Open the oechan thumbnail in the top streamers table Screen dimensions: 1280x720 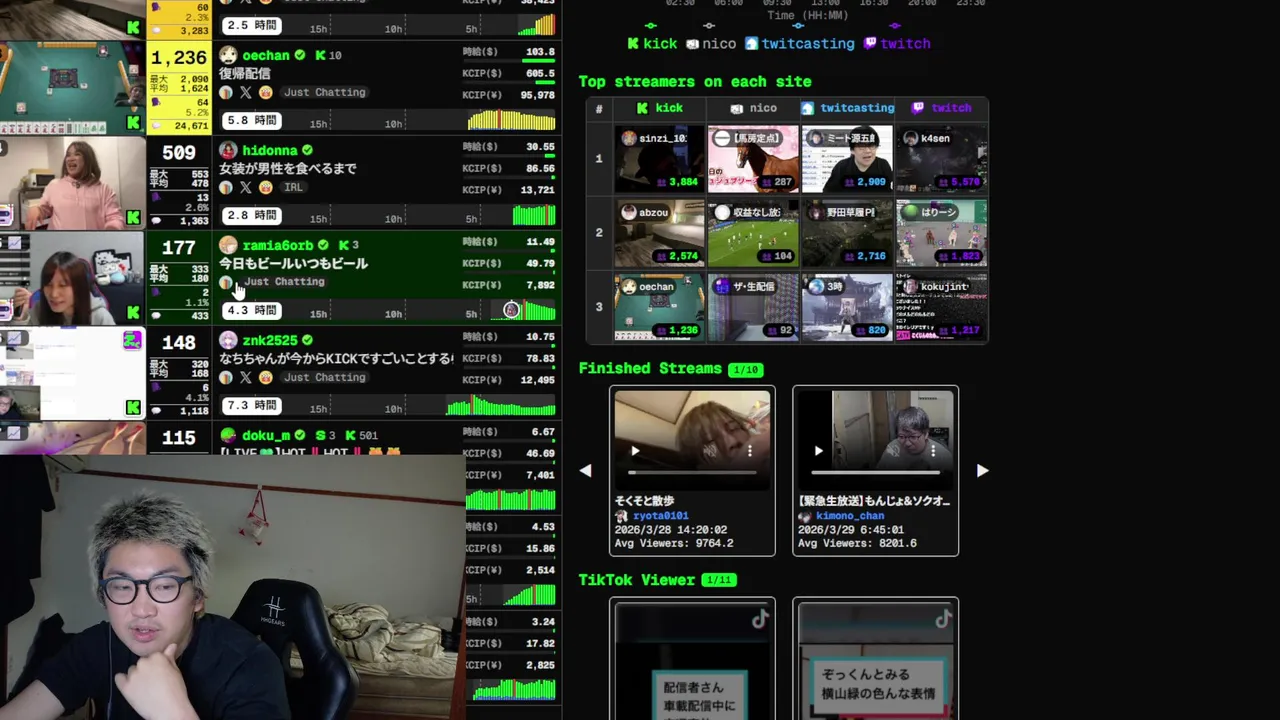[x=659, y=308]
